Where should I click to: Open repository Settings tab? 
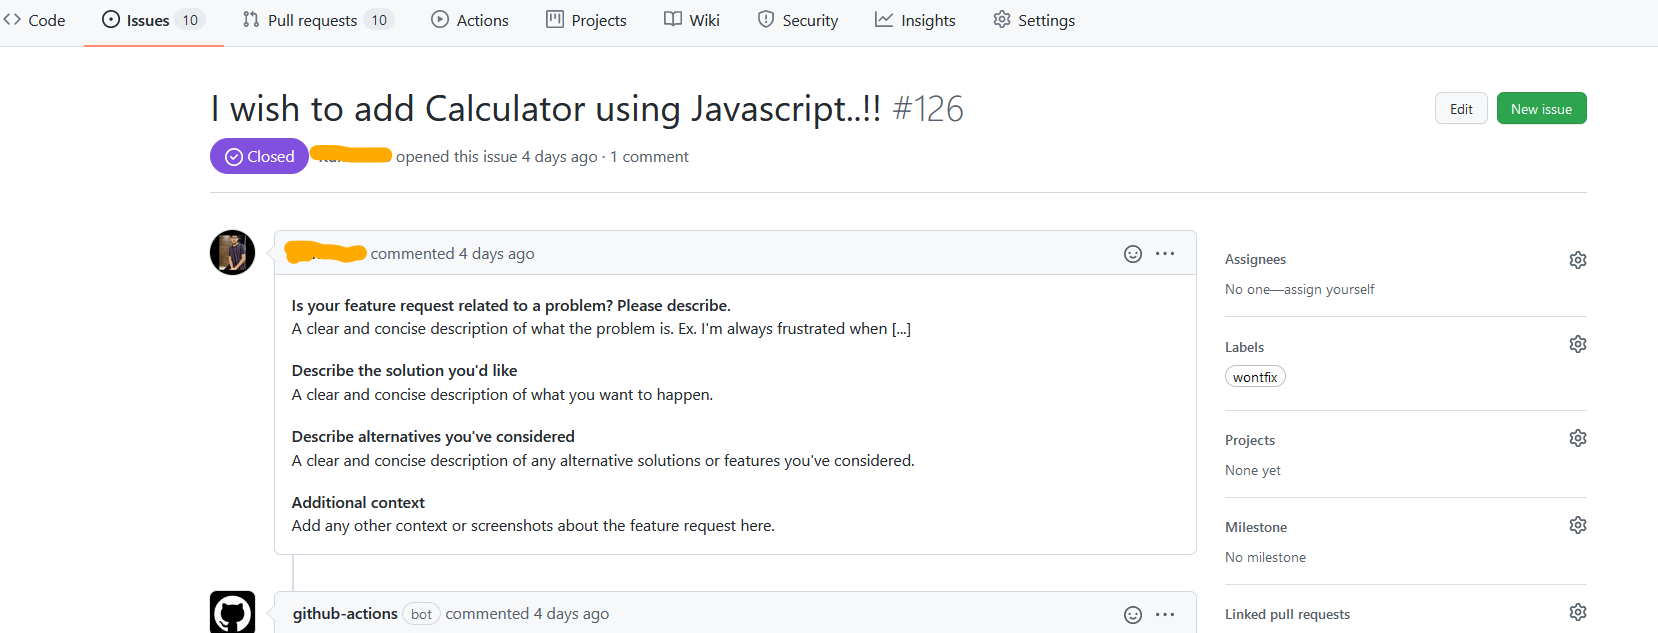point(1034,20)
